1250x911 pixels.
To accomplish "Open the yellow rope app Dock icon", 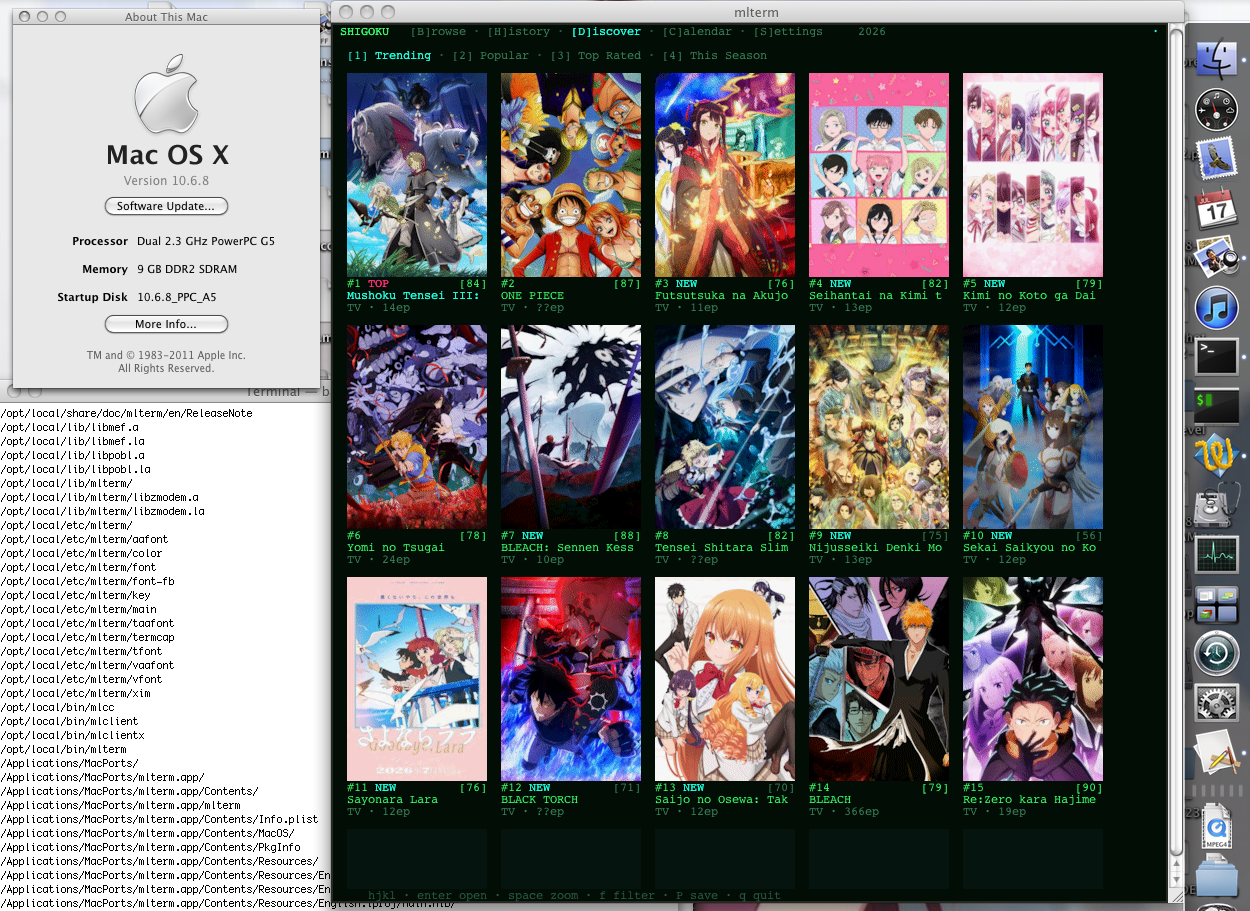I will [1217, 455].
